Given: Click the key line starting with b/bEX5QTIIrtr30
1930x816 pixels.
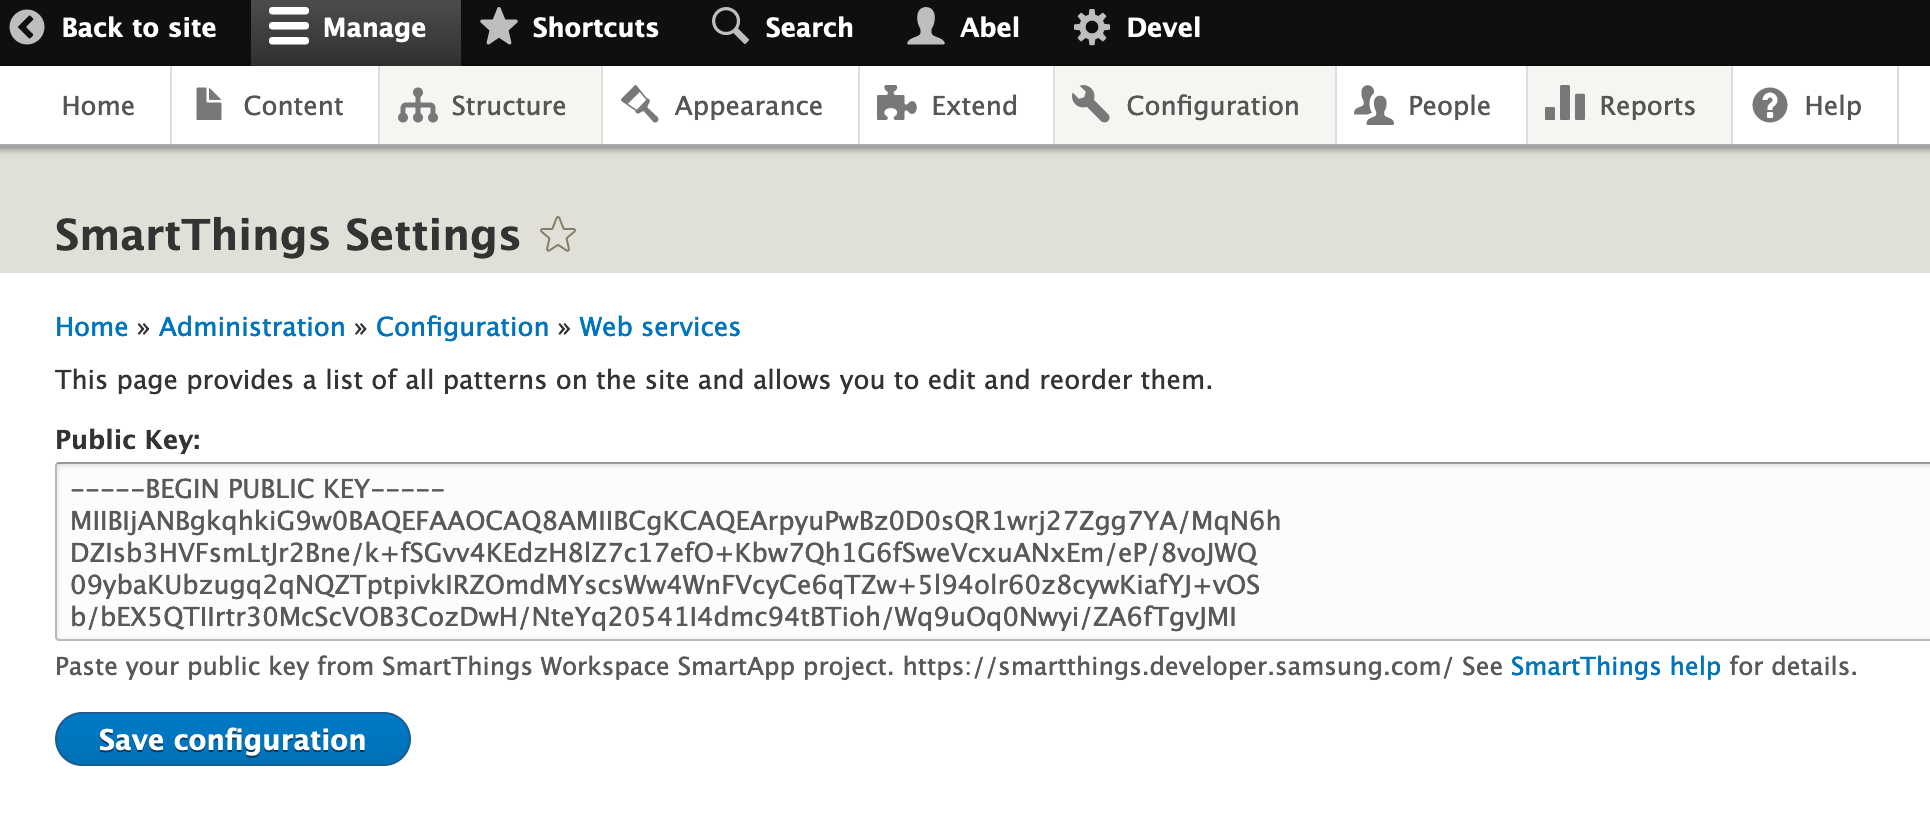Looking at the screenshot, I should tap(653, 617).
